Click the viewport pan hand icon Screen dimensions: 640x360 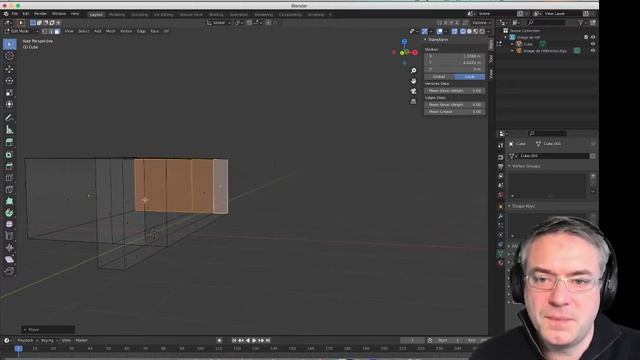tap(413, 81)
